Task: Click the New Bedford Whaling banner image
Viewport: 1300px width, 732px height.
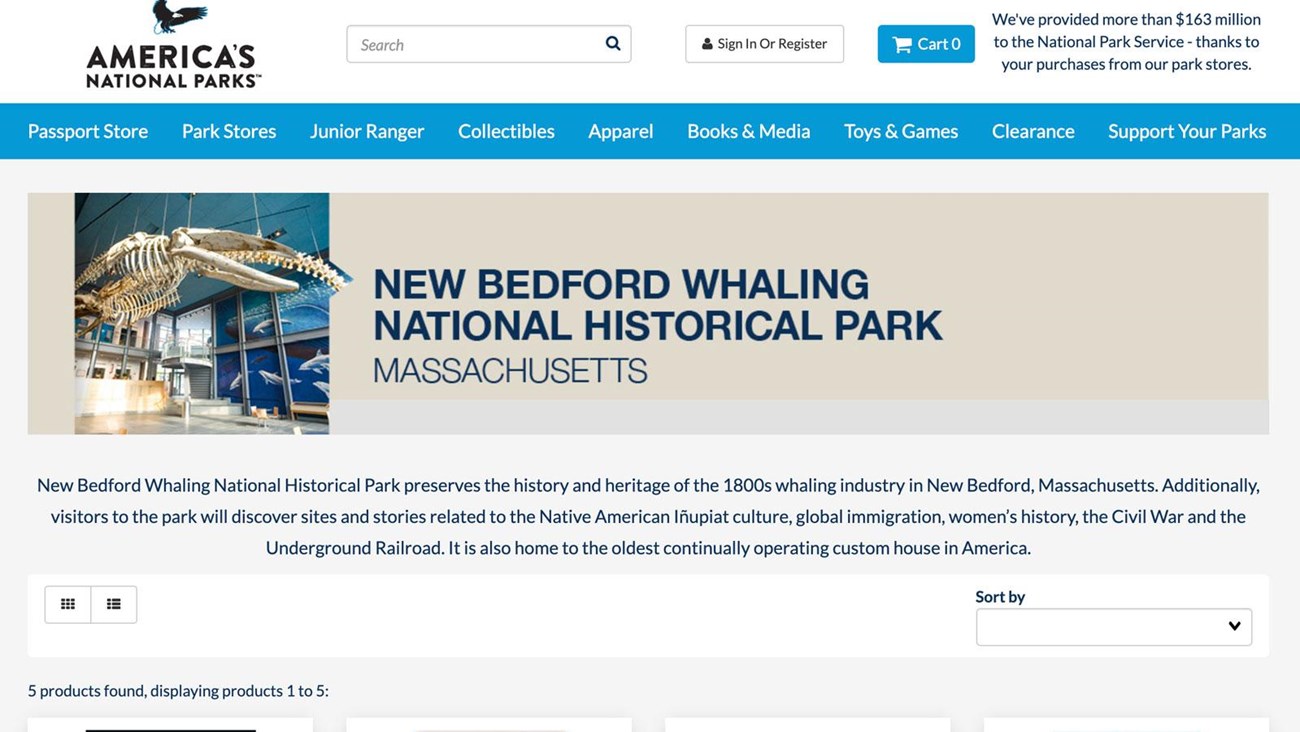Action: coord(648,313)
